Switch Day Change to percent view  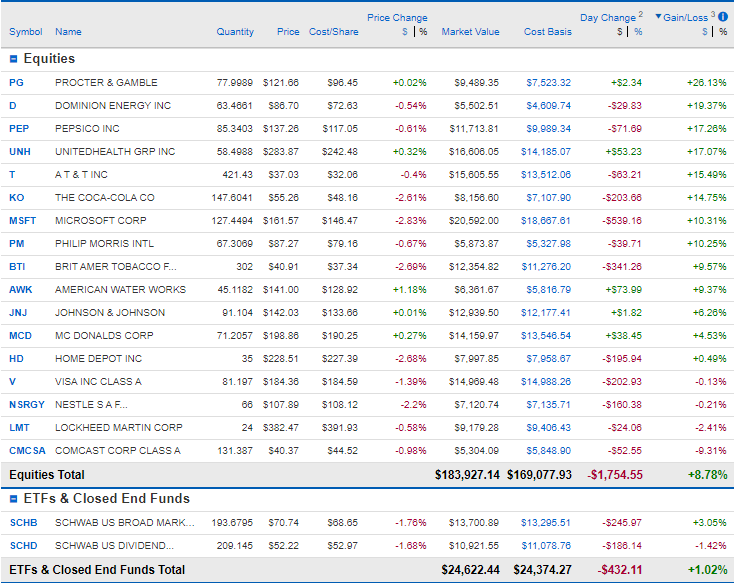click(x=638, y=32)
